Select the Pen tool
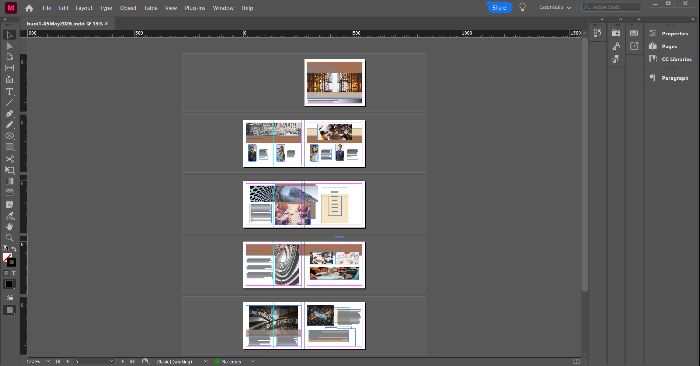 click(x=10, y=114)
